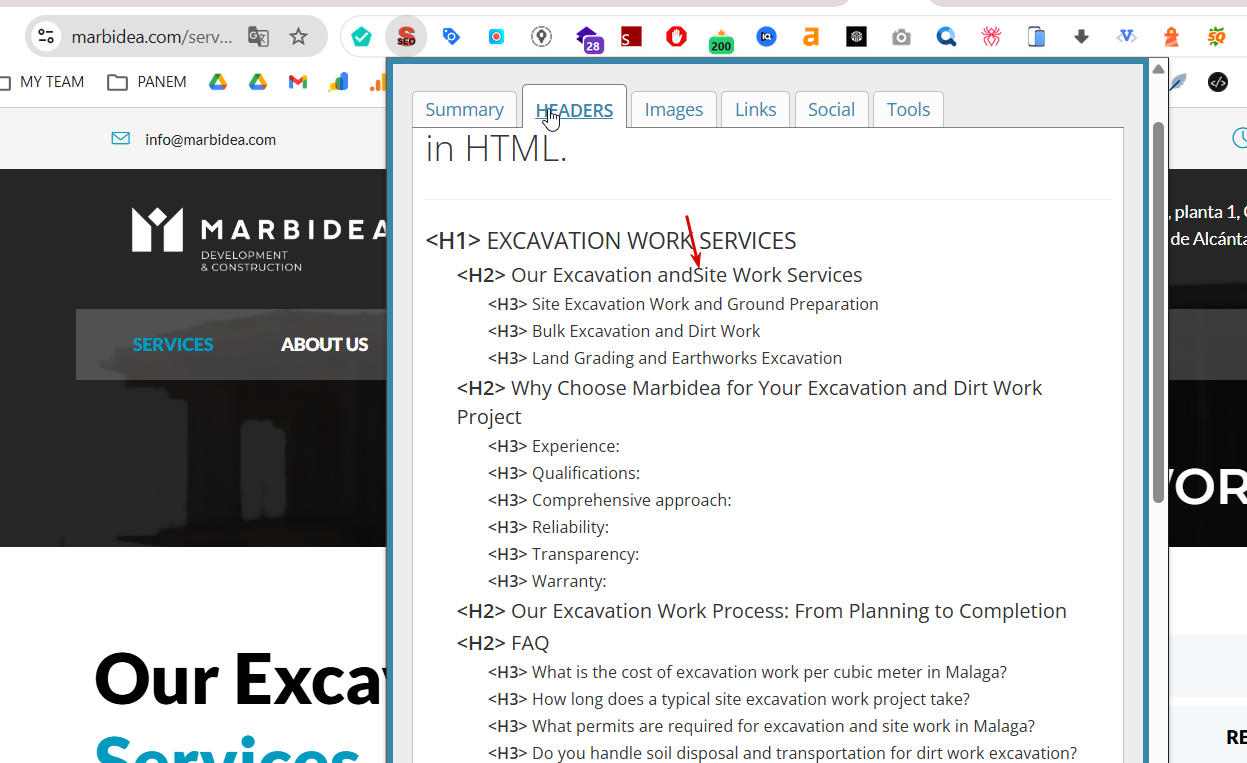The height and width of the screenshot is (763, 1247).
Task: Open the Images tab
Action: pos(674,109)
